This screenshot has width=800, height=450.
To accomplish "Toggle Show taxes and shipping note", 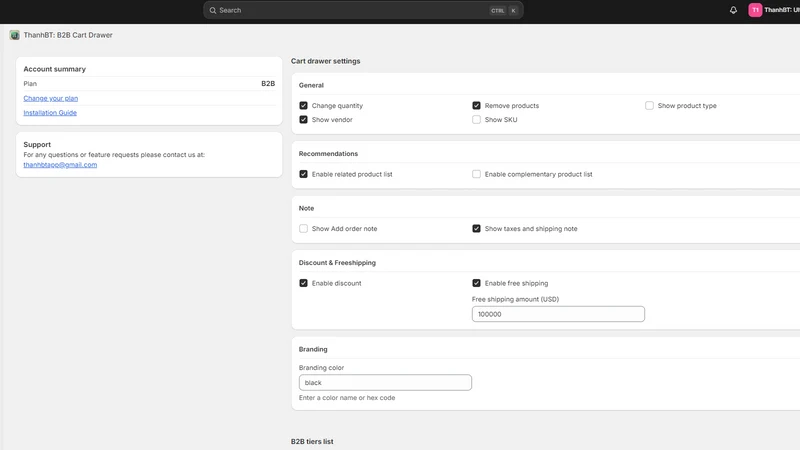I will (477, 229).
